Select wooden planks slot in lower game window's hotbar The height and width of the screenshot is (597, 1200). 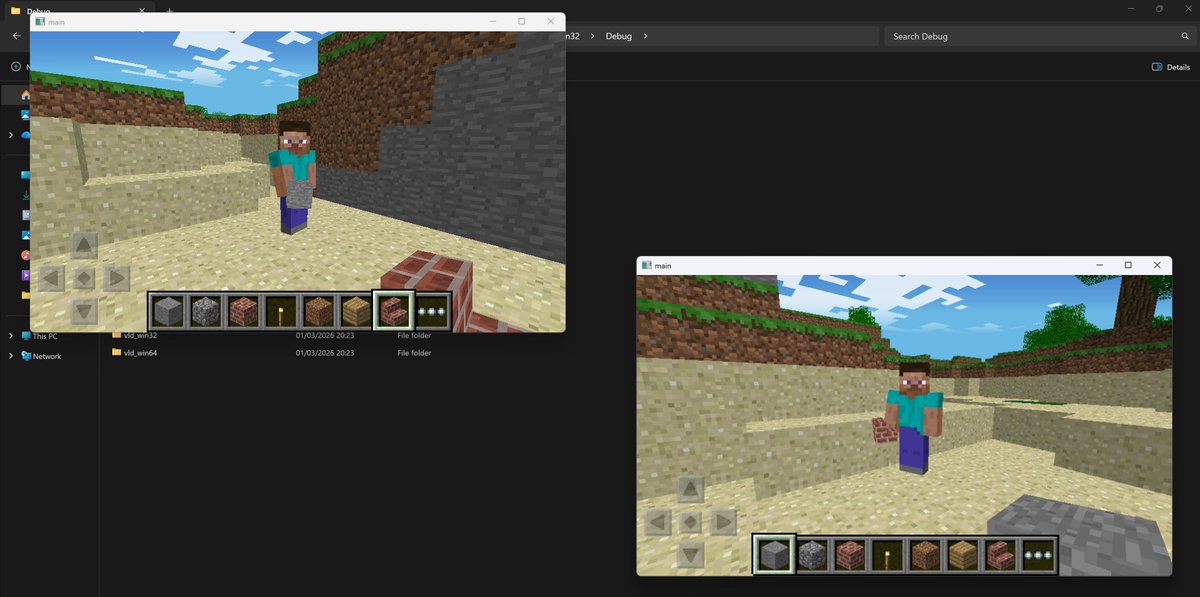pyautogui.click(x=962, y=554)
